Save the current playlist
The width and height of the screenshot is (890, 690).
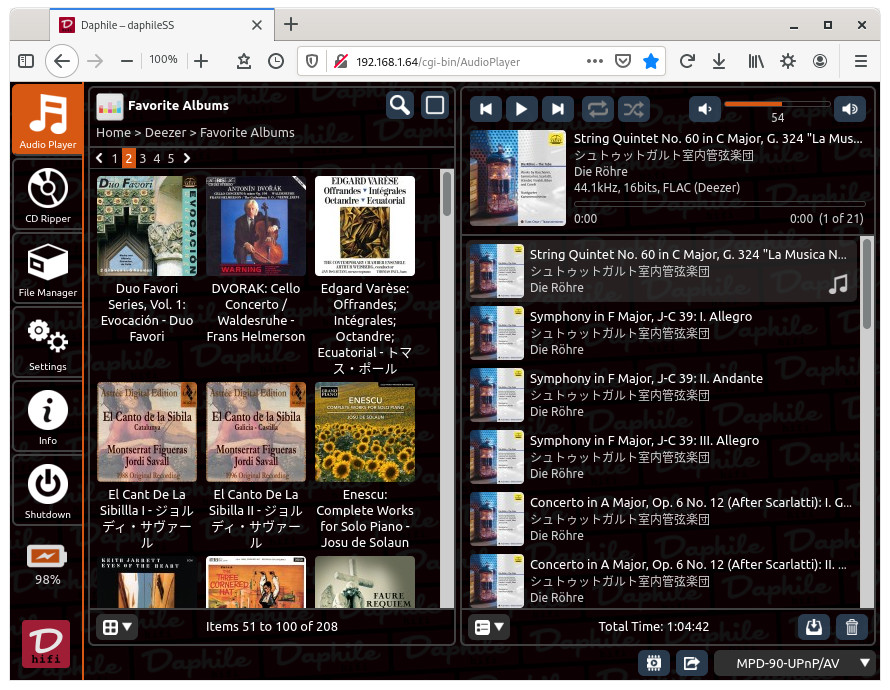pos(814,627)
